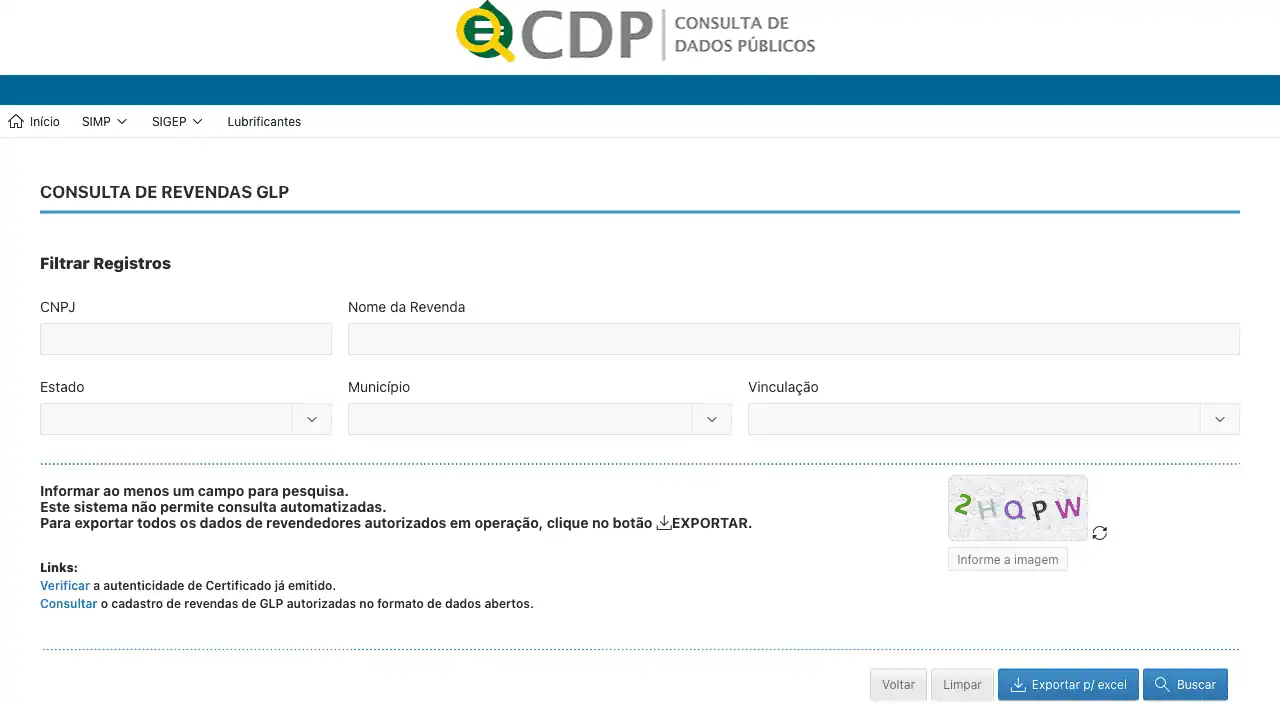Open the Município dropdown chevron

click(712, 419)
